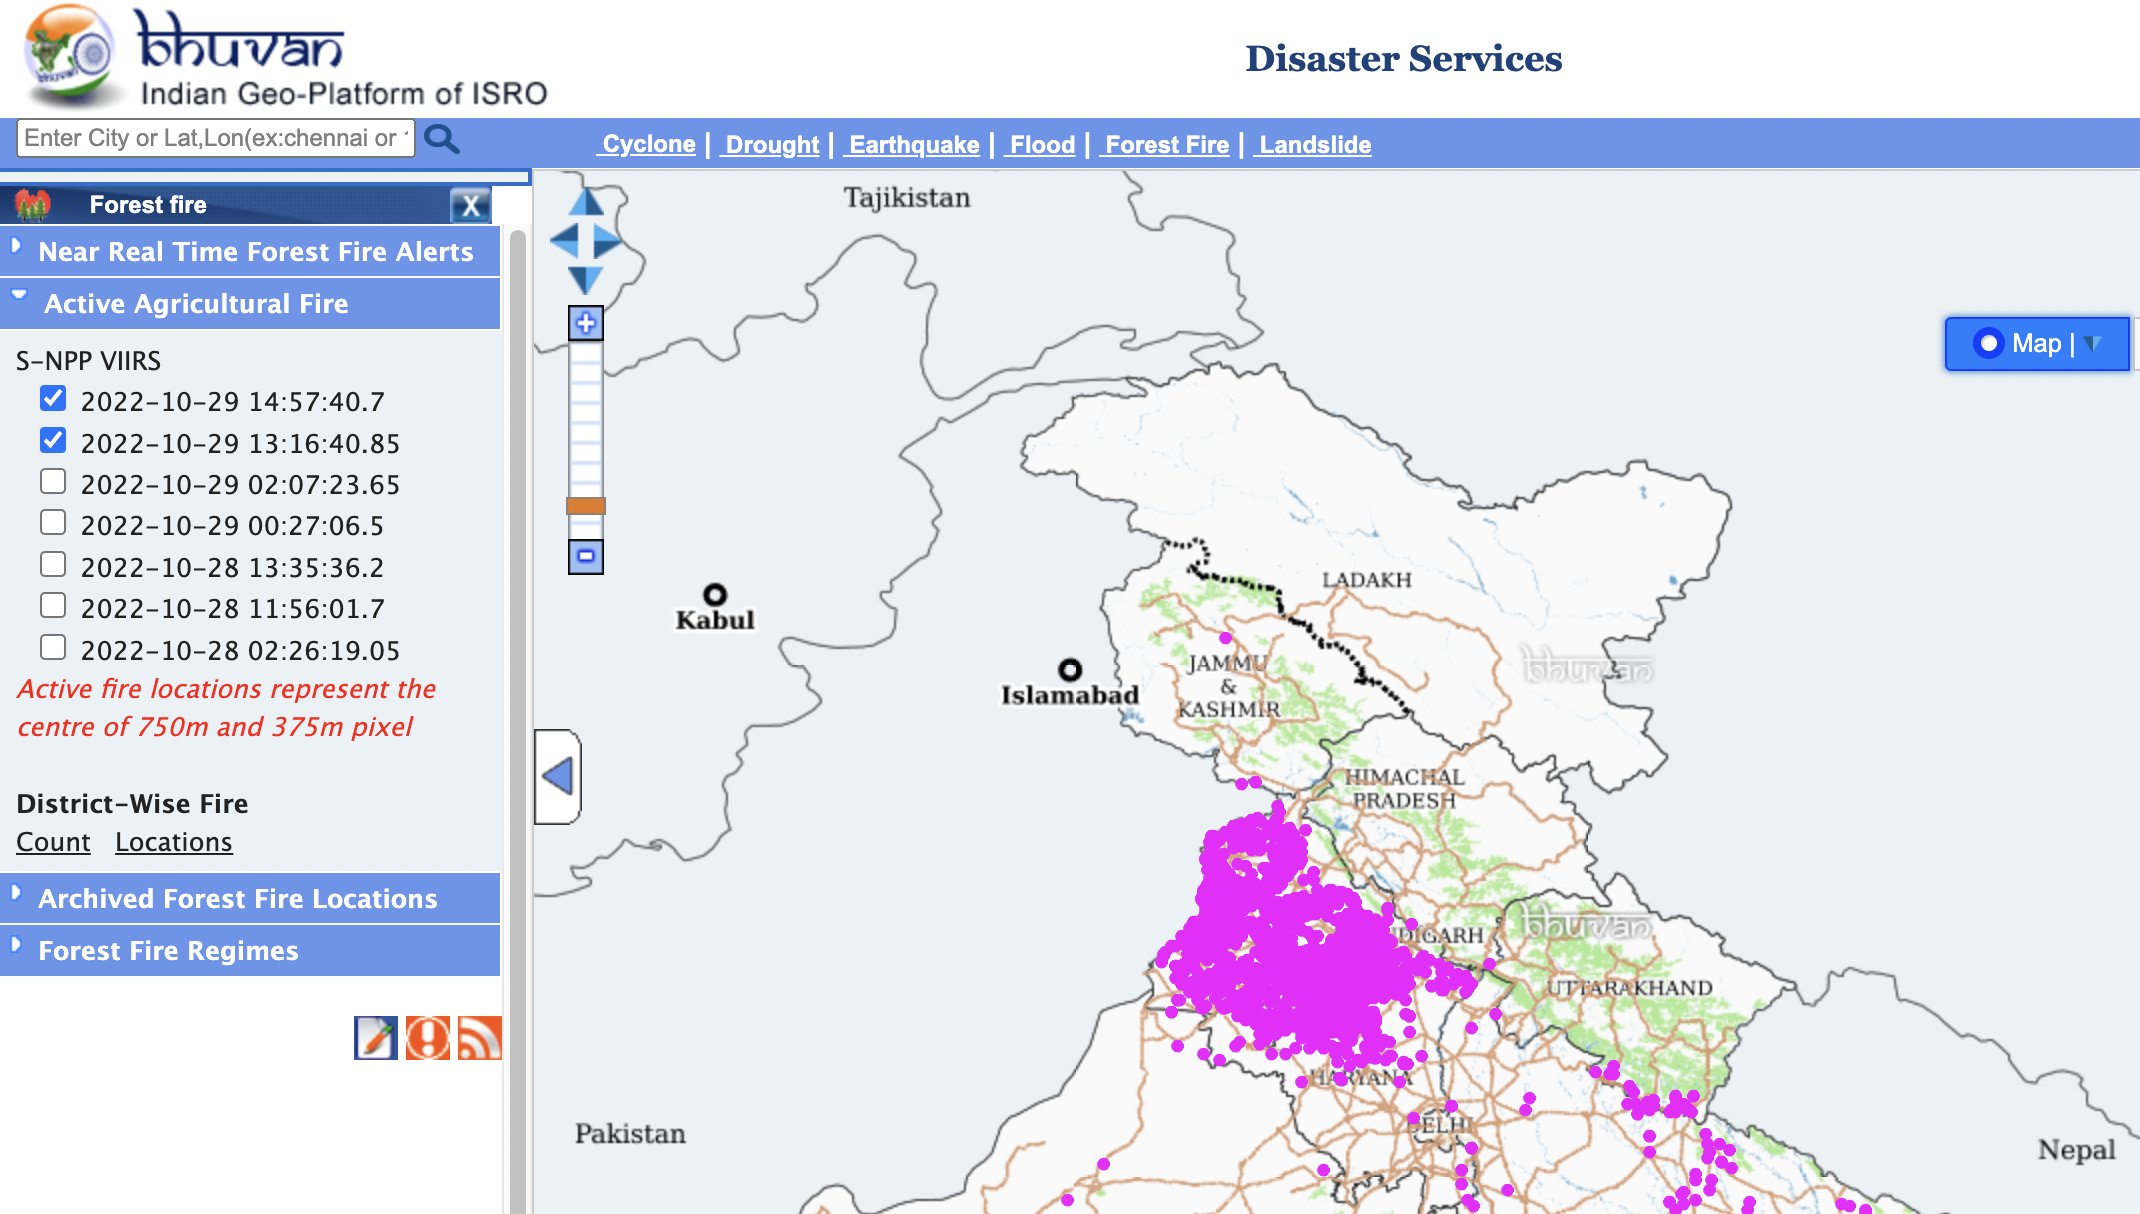Select the Map radio button
Image resolution: width=2140 pixels, height=1214 pixels.
click(1988, 343)
